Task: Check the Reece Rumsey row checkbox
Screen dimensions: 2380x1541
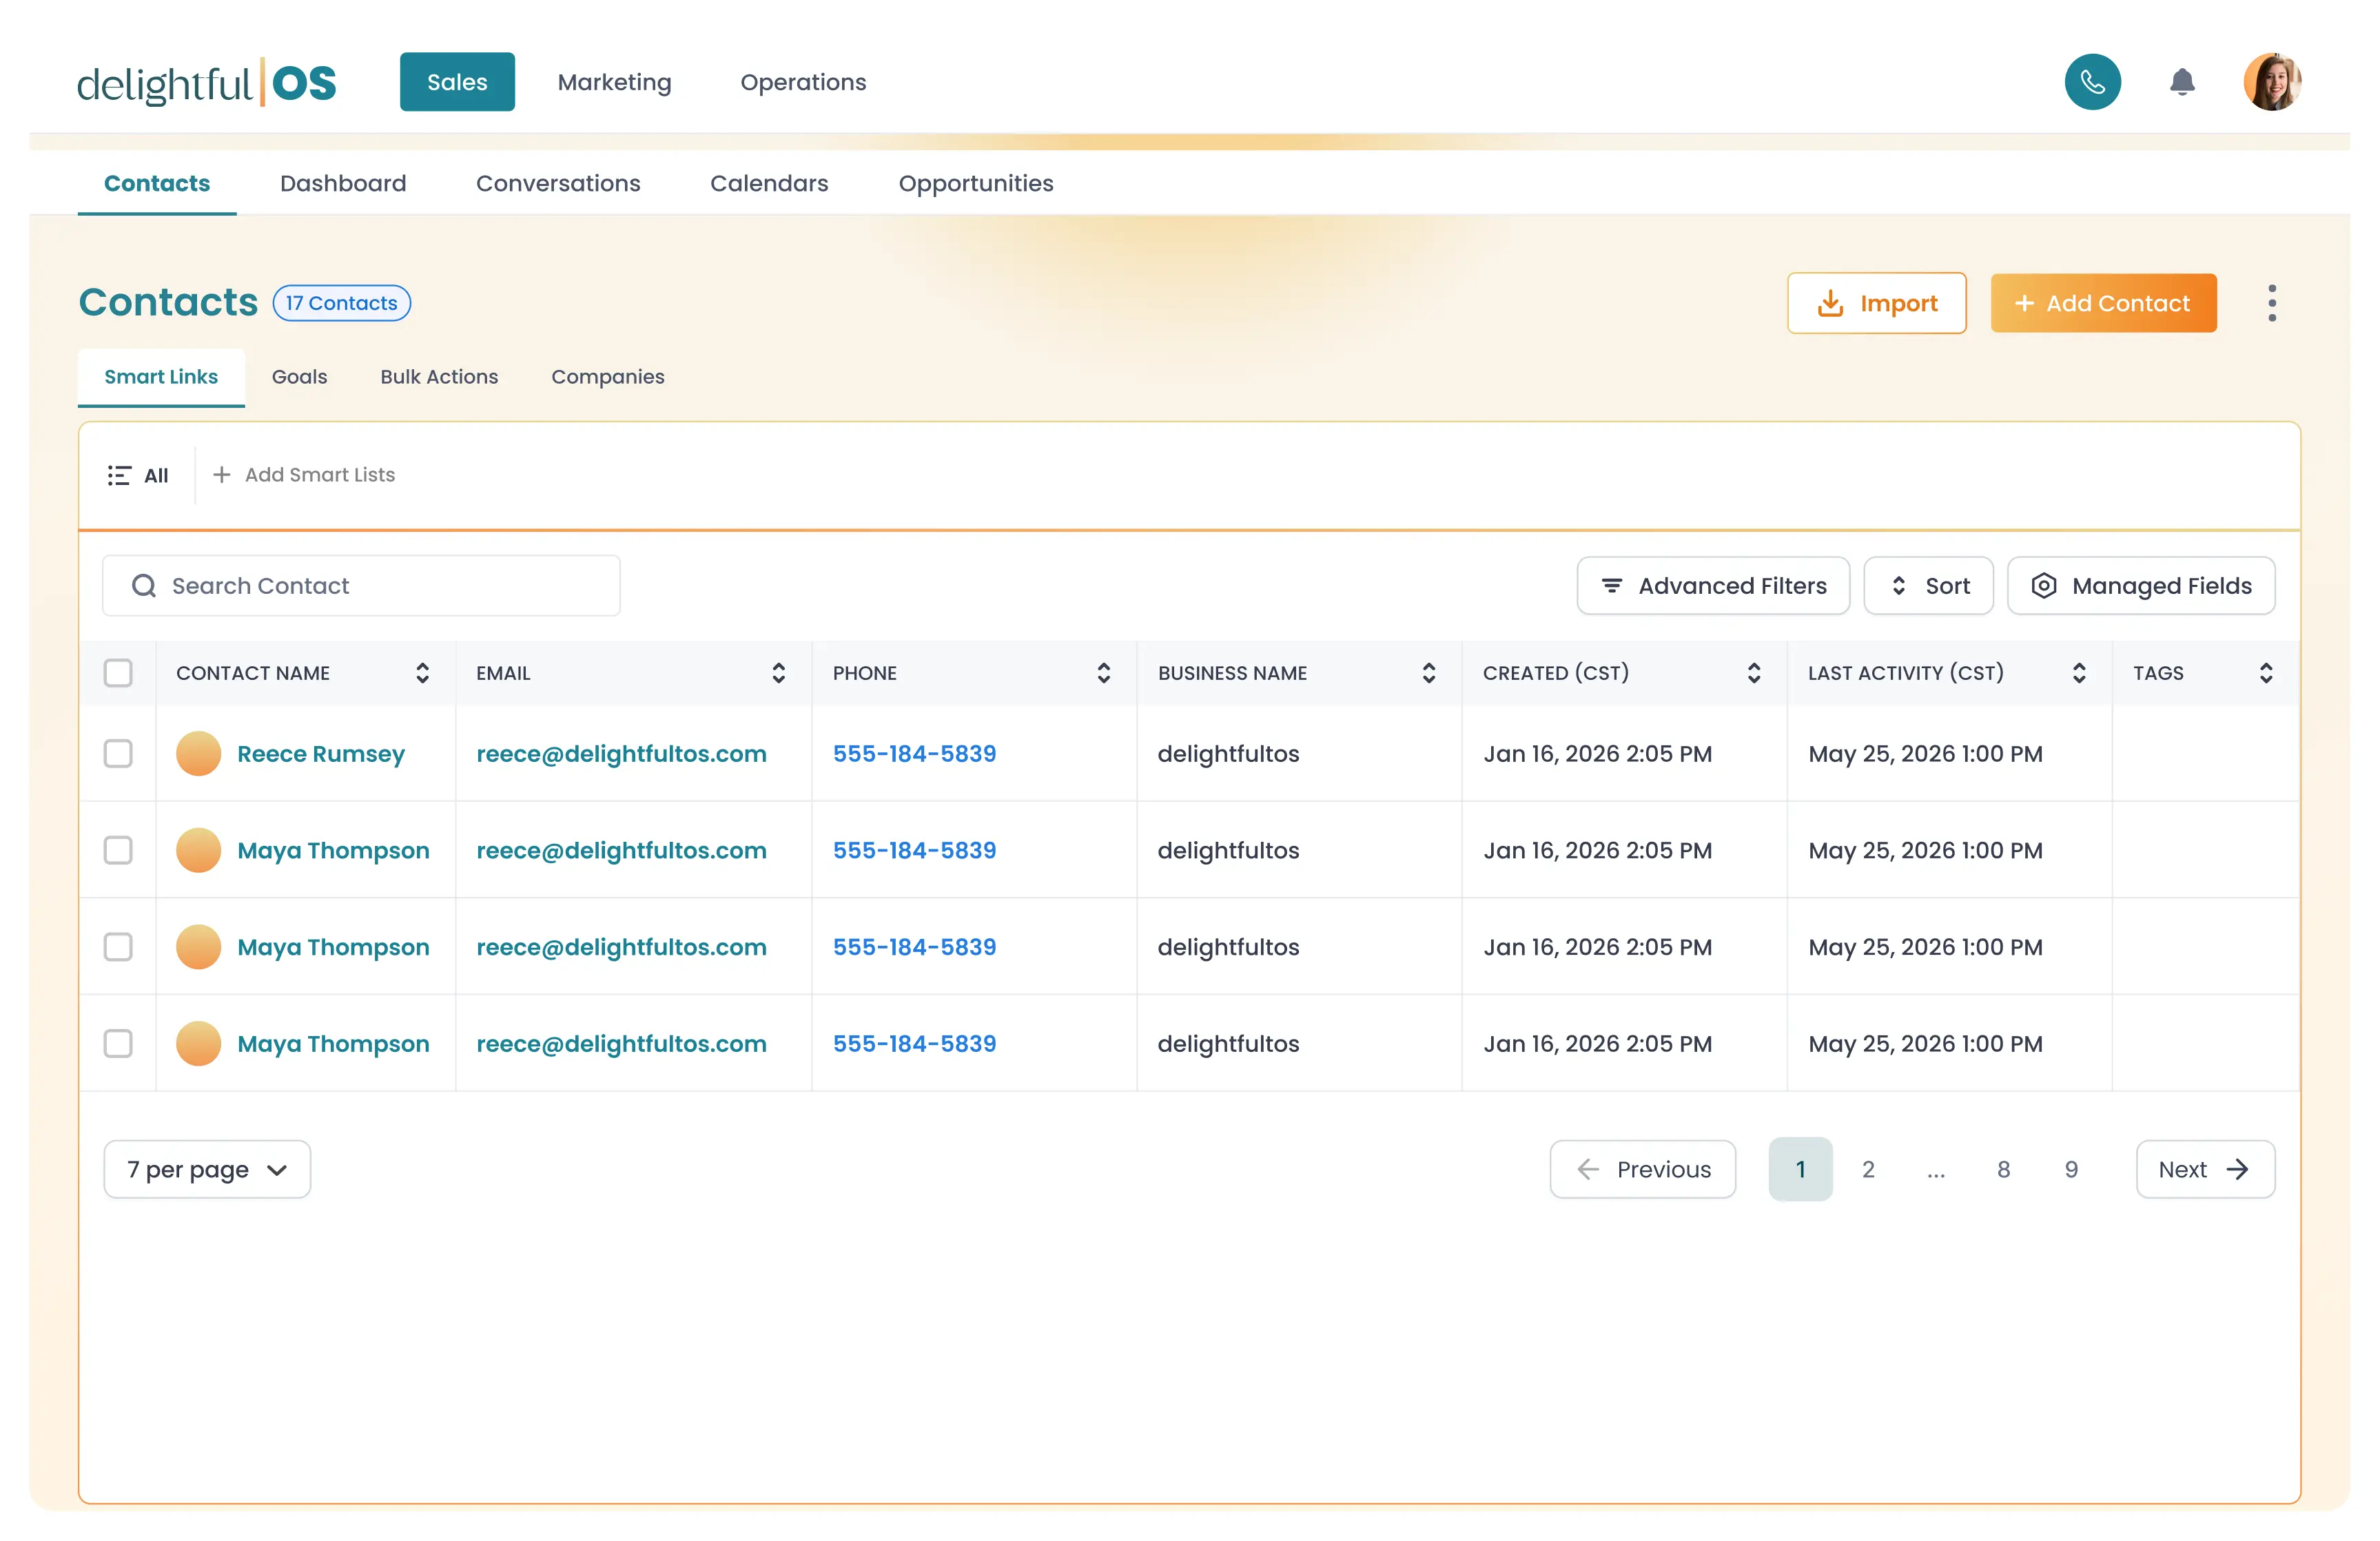Action: pos(118,754)
